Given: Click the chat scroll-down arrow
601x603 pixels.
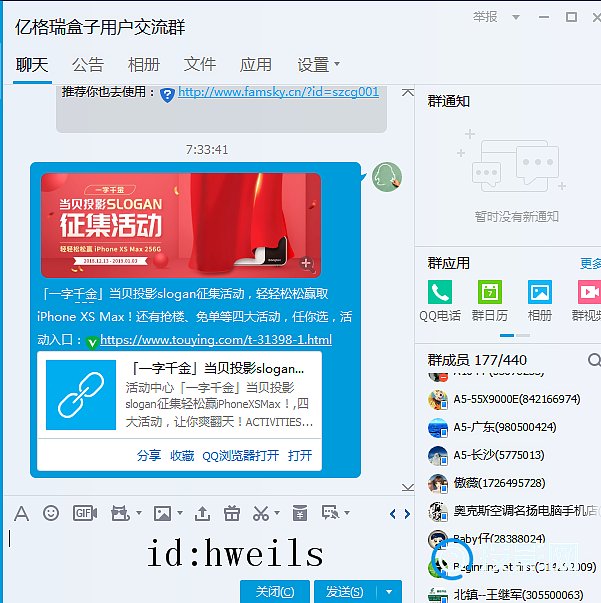Looking at the screenshot, I should [x=408, y=488].
